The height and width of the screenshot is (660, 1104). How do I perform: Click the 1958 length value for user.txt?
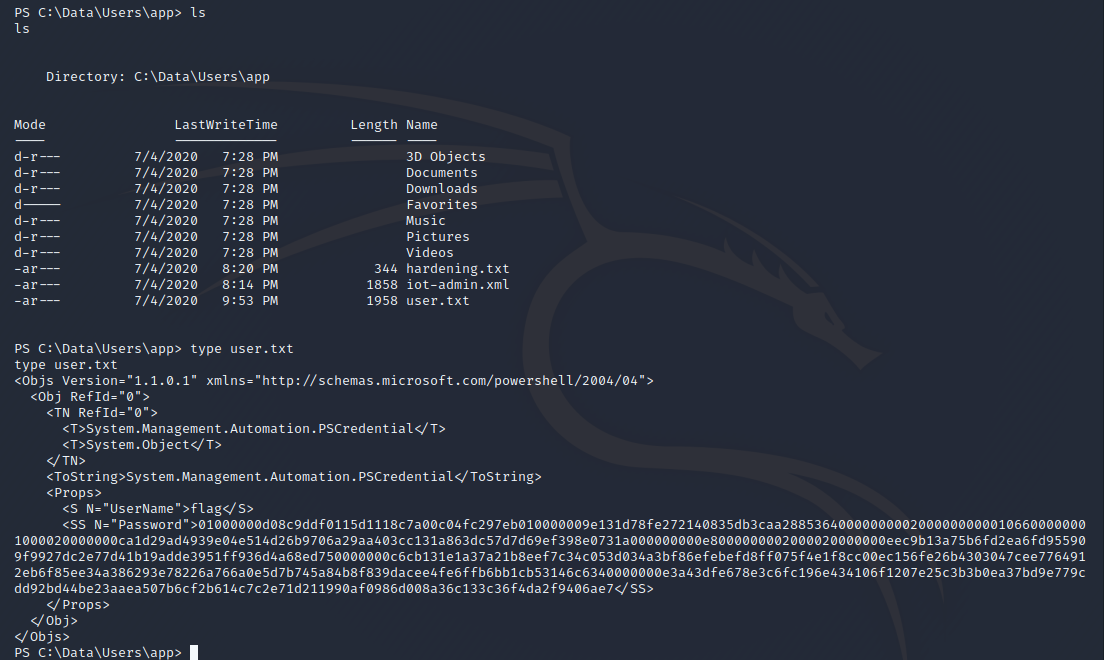pyautogui.click(x=382, y=301)
